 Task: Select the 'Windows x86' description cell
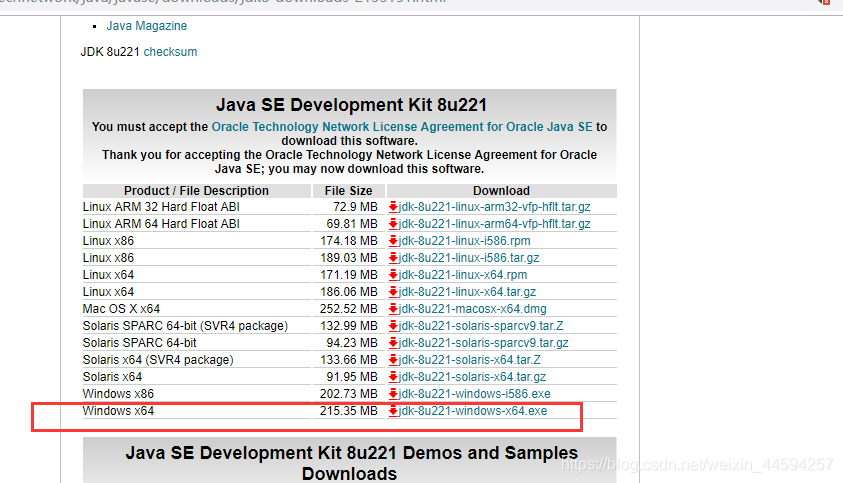click(x=197, y=394)
